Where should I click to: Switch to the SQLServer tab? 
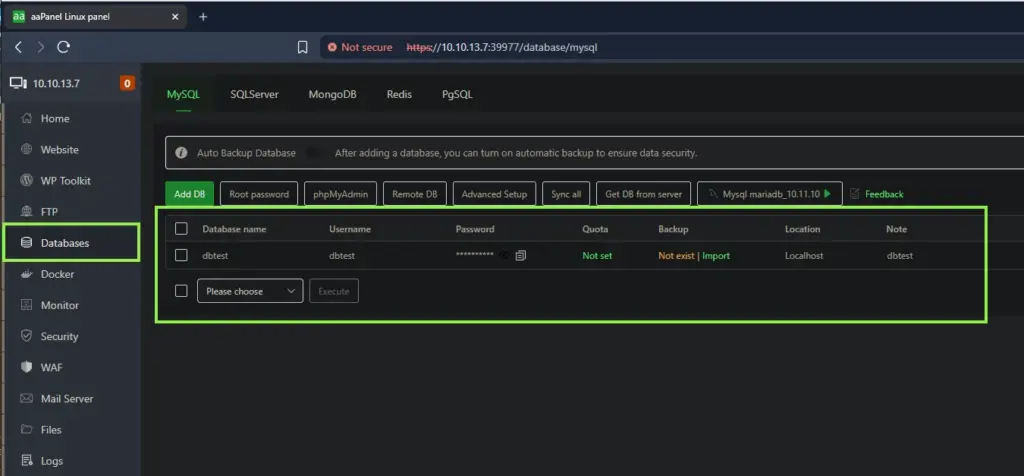click(254, 95)
